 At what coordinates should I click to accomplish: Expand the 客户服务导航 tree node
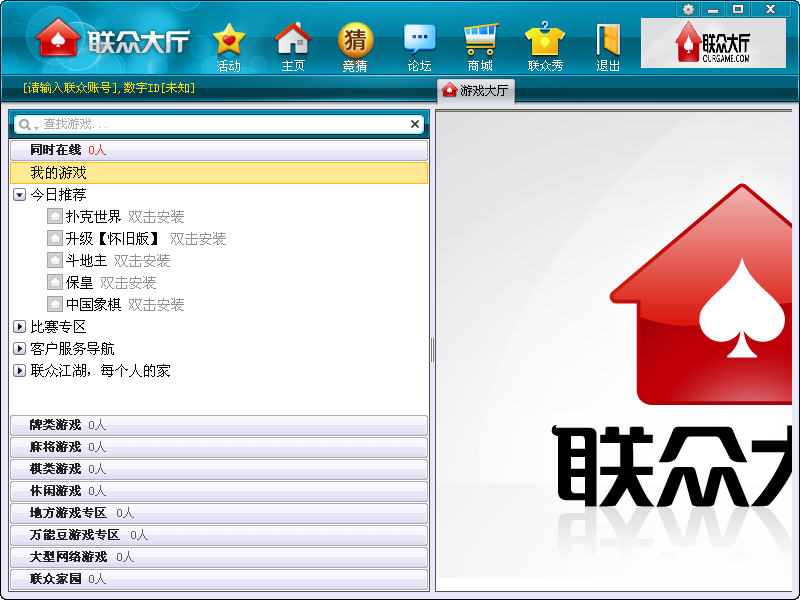pyautogui.click(x=19, y=349)
